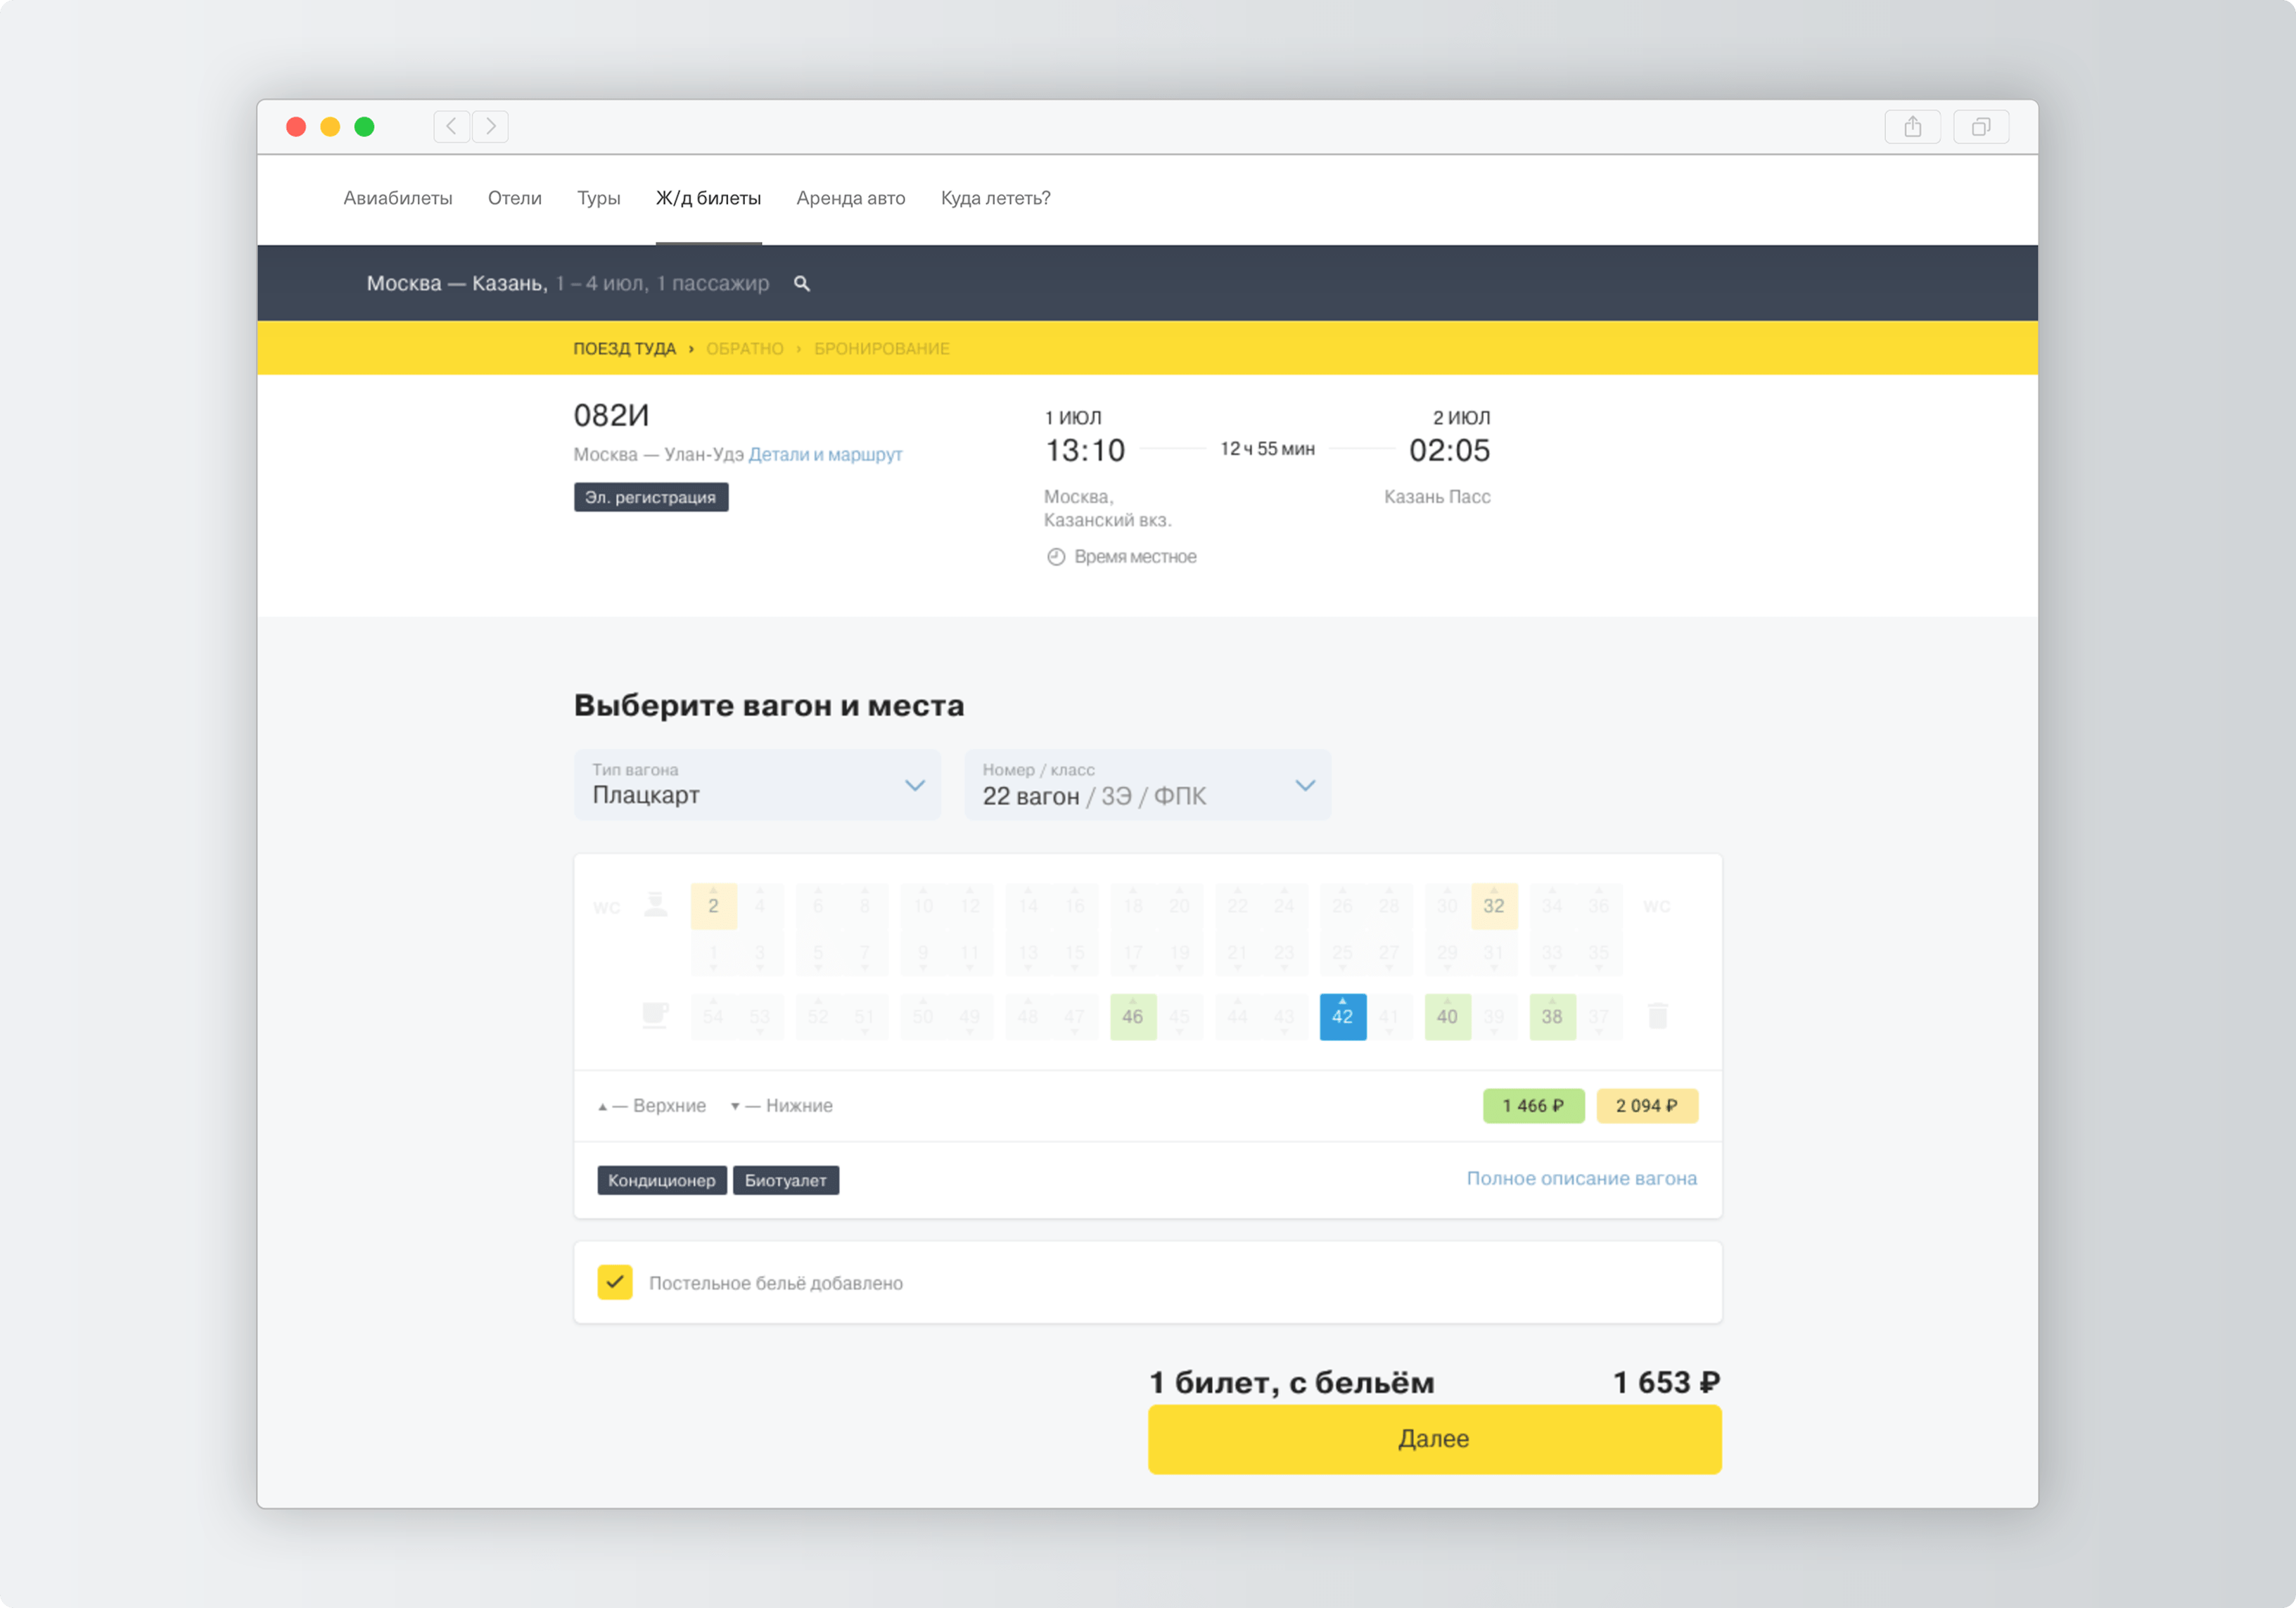Open the Ж/д билеты tab

(708, 198)
